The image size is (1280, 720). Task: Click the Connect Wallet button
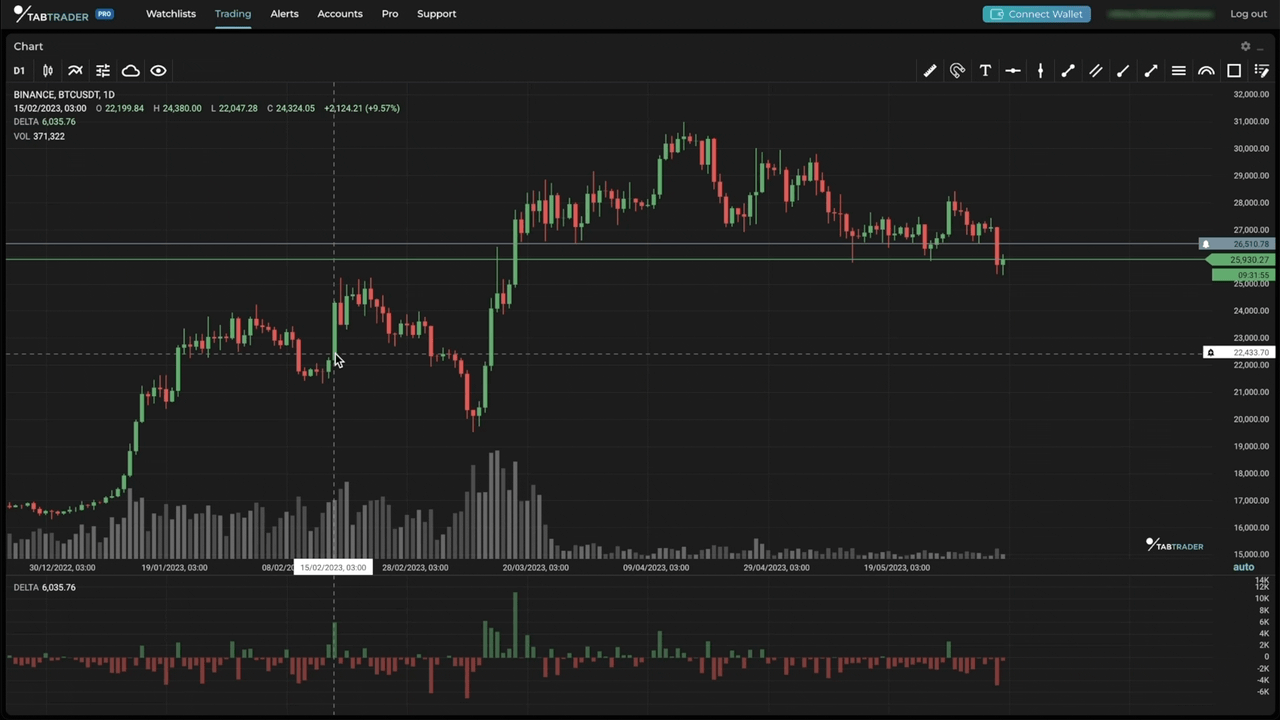pos(1036,13)
